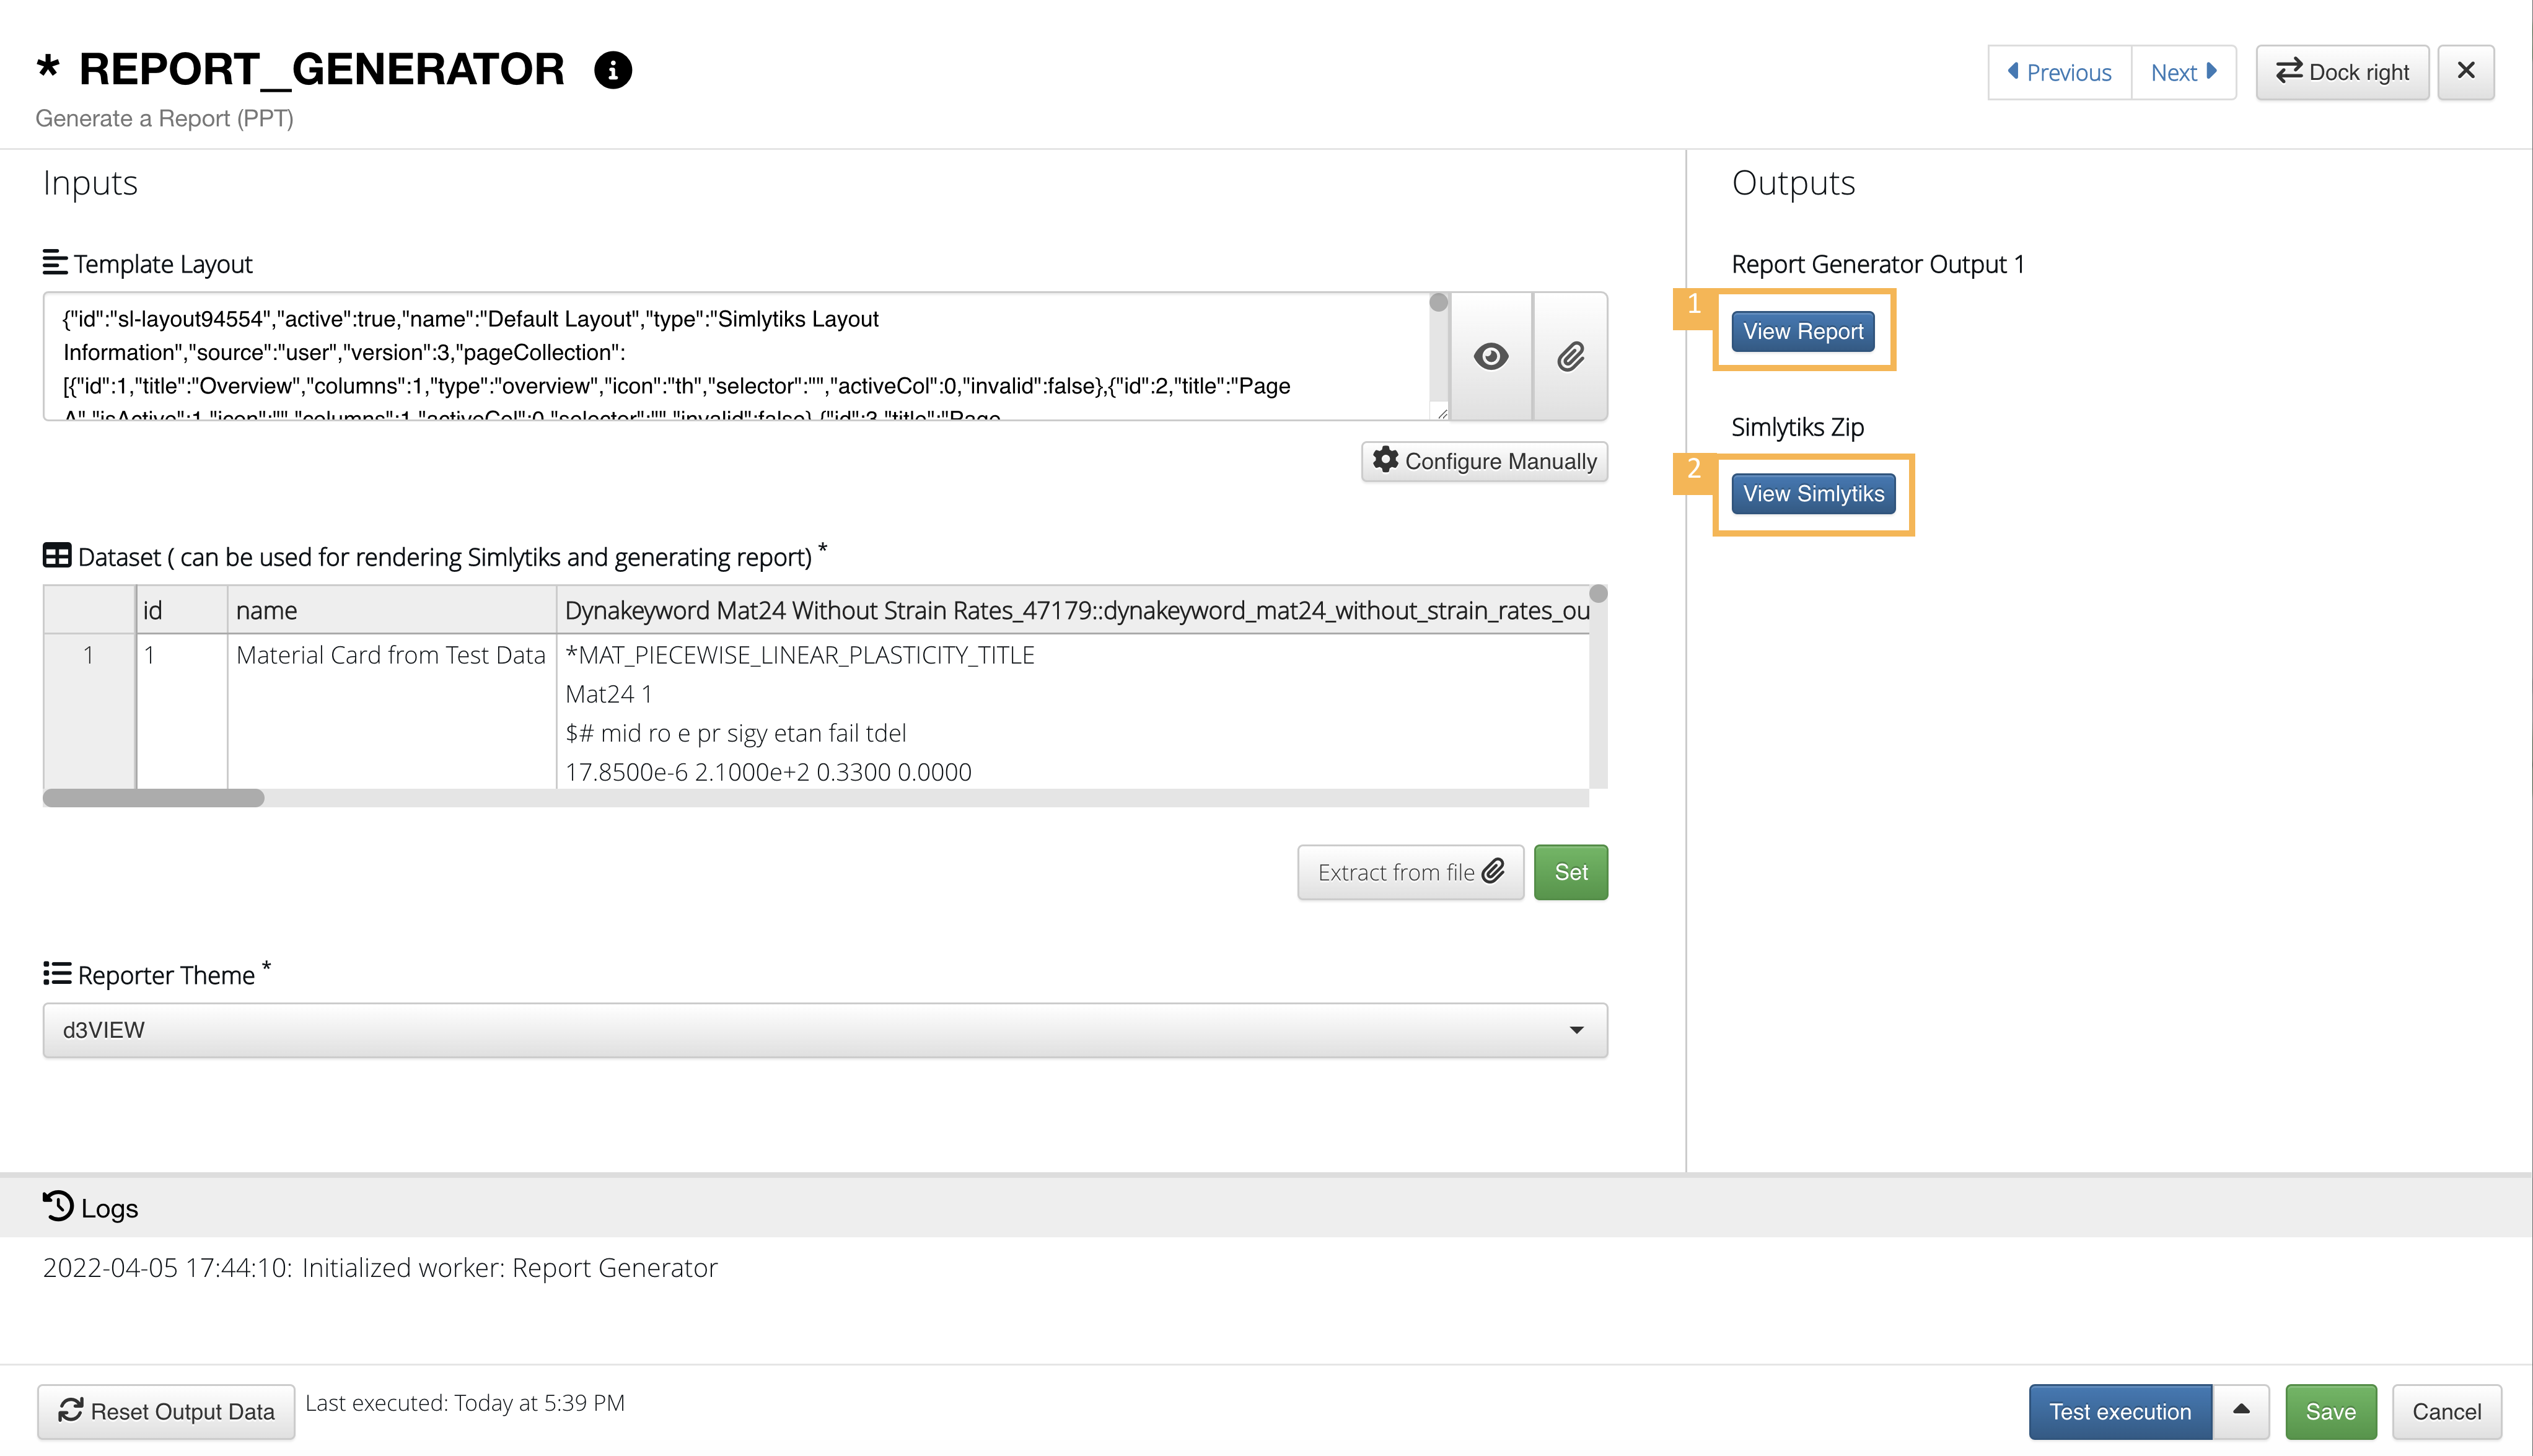
Task: Expand Test execution options caret
Action: (x=2241, y=1411)
